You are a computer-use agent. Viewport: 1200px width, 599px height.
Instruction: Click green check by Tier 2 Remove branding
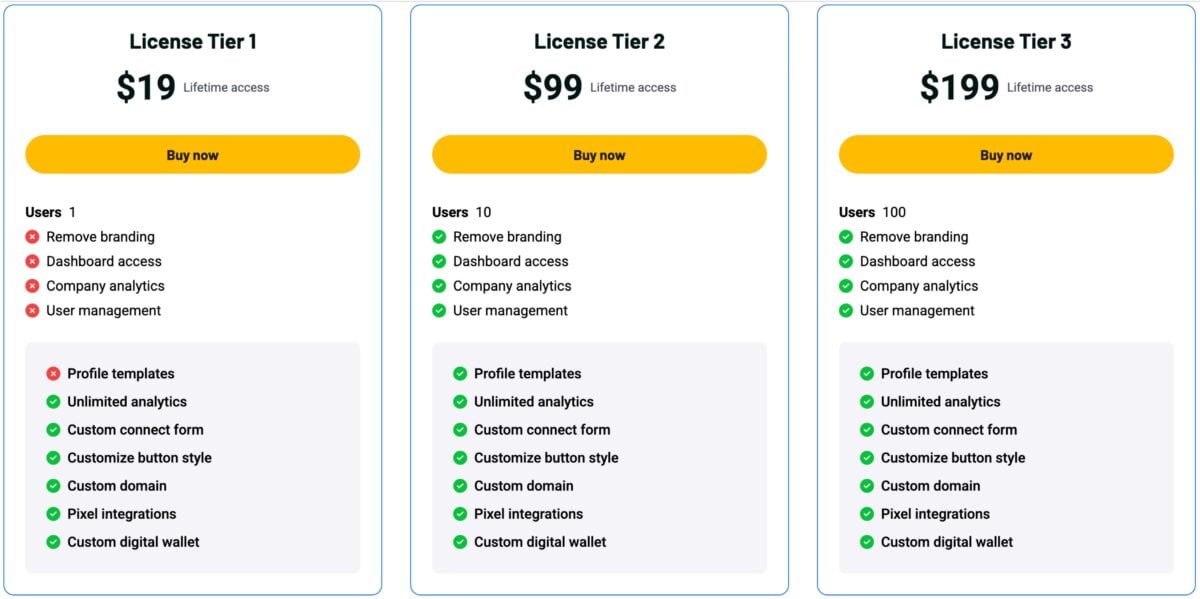pyautogui.click(x=439, y=237)
